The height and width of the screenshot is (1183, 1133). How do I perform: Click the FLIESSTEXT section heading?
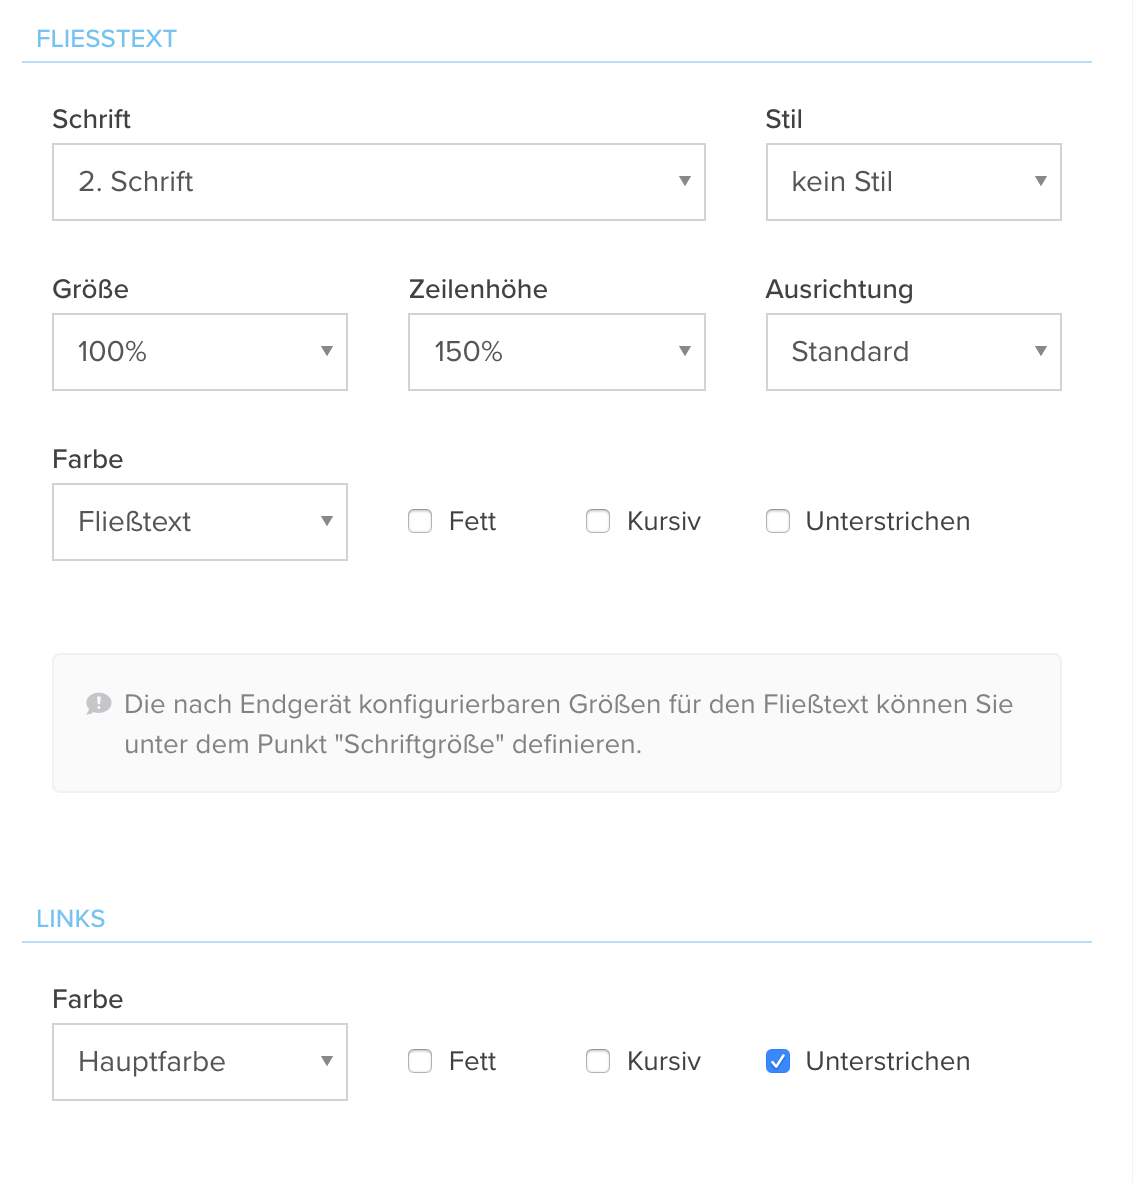click(106, 38)
